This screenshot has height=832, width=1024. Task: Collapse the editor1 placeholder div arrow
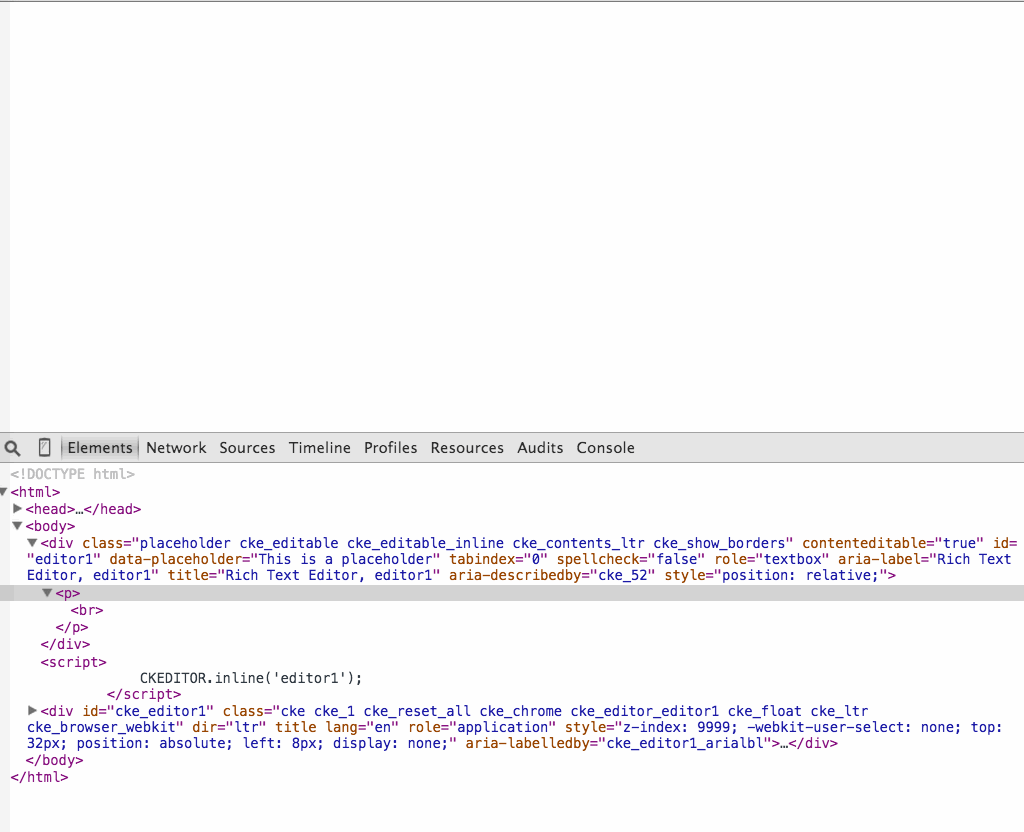point(32,543)
